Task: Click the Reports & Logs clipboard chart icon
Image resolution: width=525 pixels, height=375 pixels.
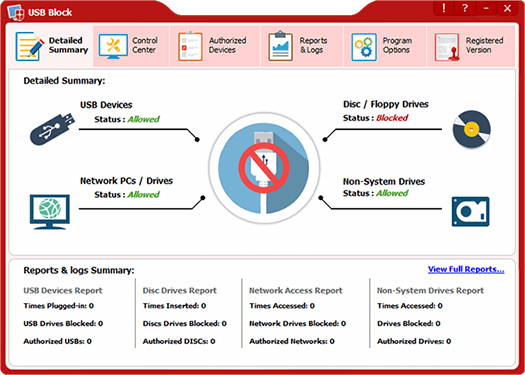Action: (x=281, y=46)
